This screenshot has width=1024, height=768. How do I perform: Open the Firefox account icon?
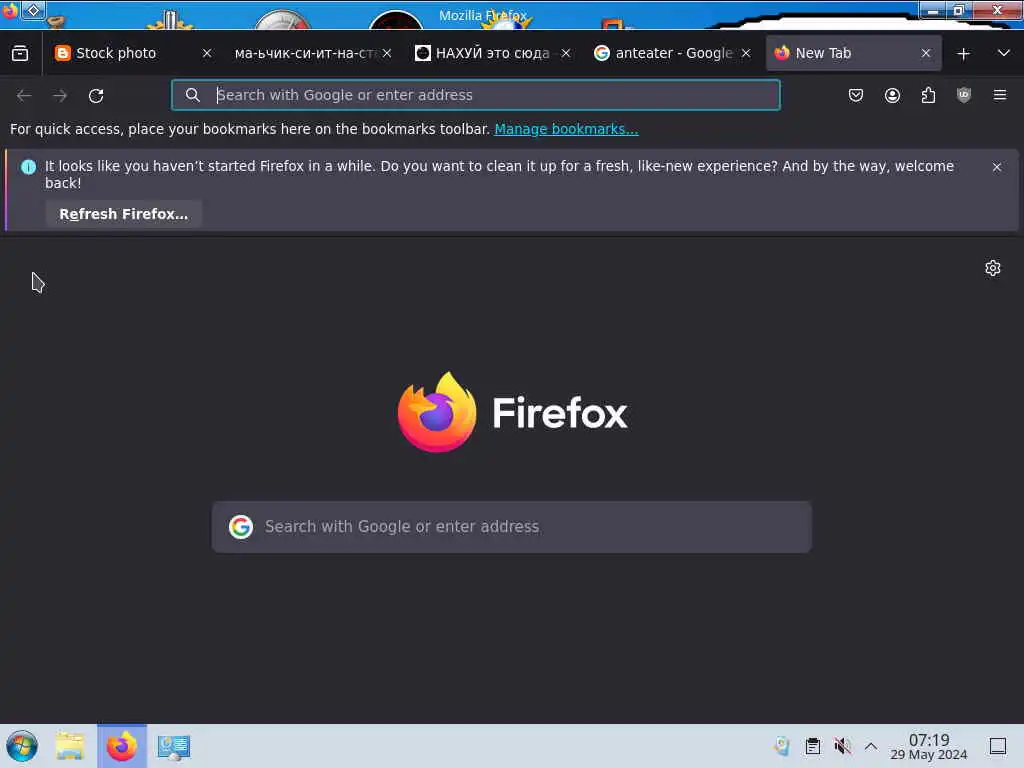pos(892,95)
